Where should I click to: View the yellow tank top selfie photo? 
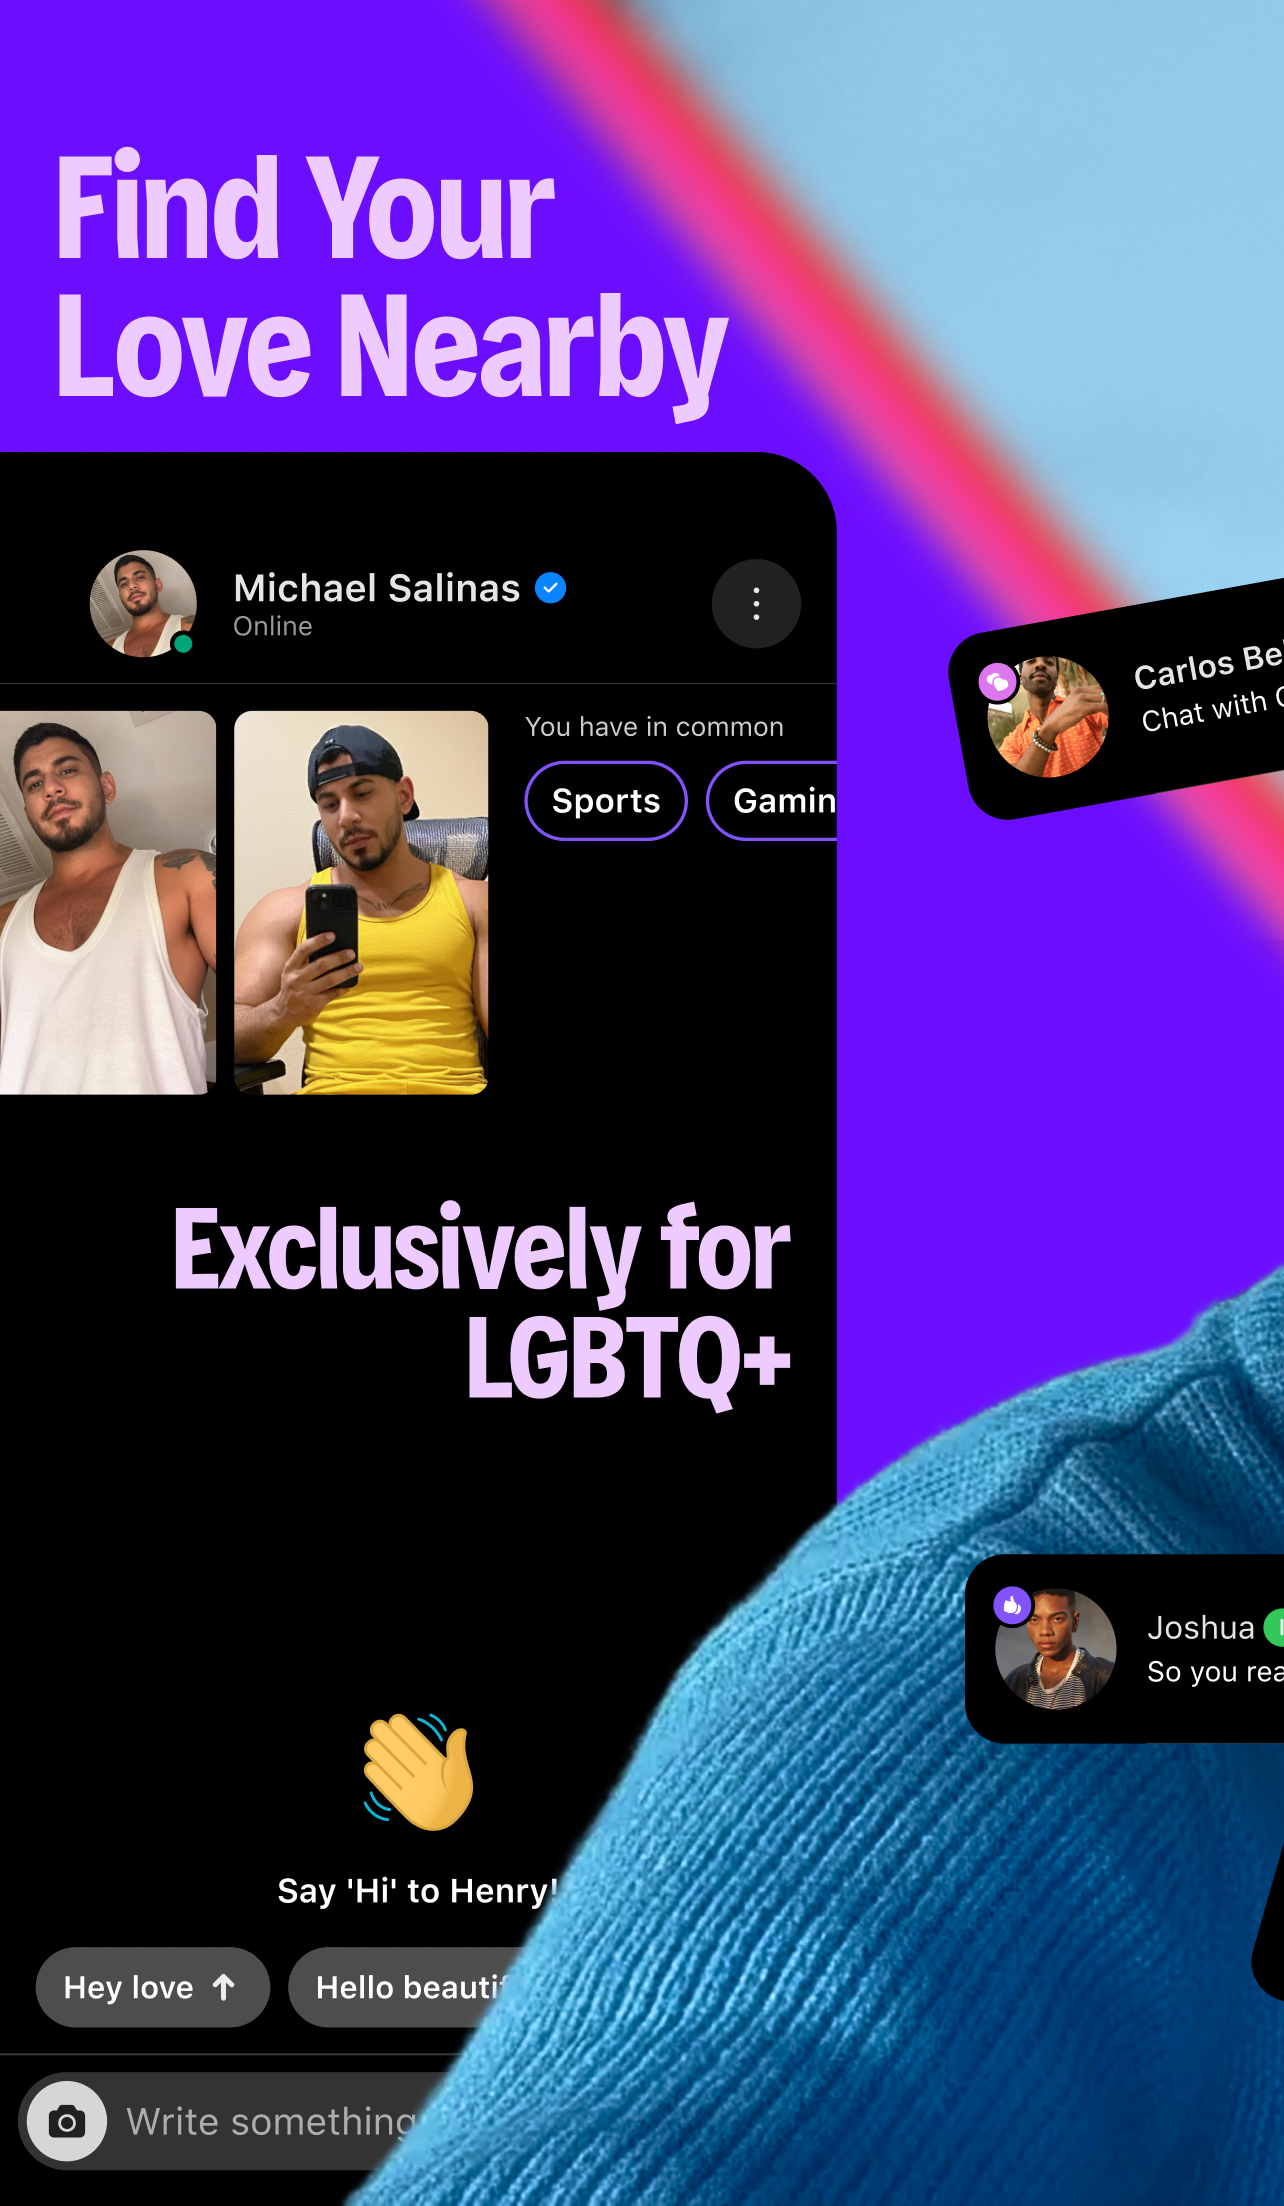point(361,902)
